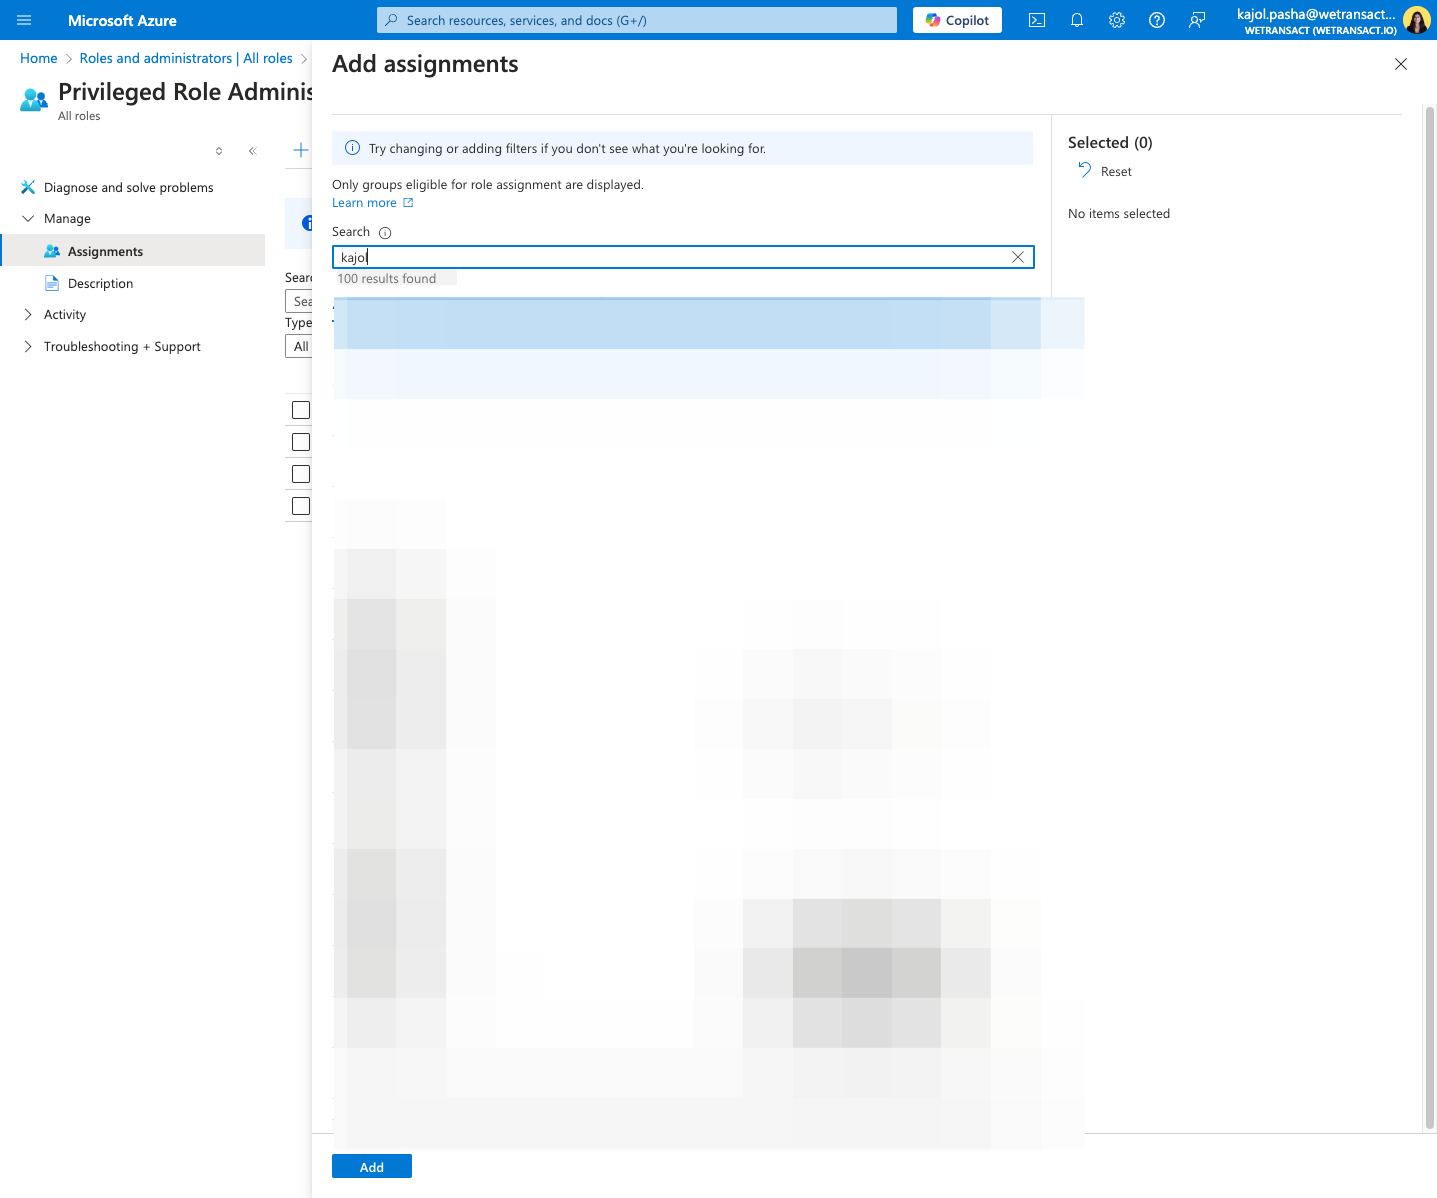Open portal settings gear
This screenshot has height=1198, width=1437.
coord(1117,20)
